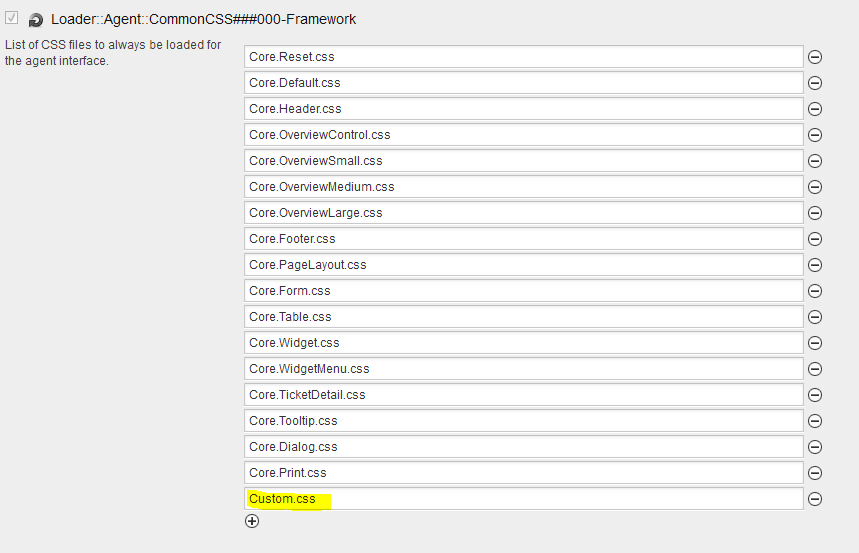Remove the Core.OverviewSmall.css entry
Image resolution: width=859 pixels, height=553 pixels.
[x=815, y=161]
